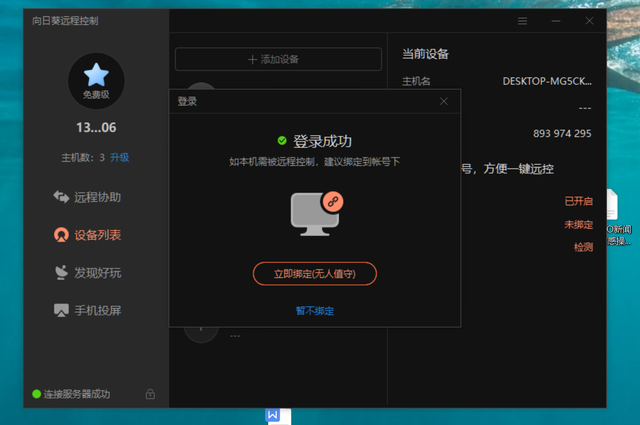Viewport: 640px width, 425px height.
Task: Click the 添加设备 button
Action: [278, 59]
